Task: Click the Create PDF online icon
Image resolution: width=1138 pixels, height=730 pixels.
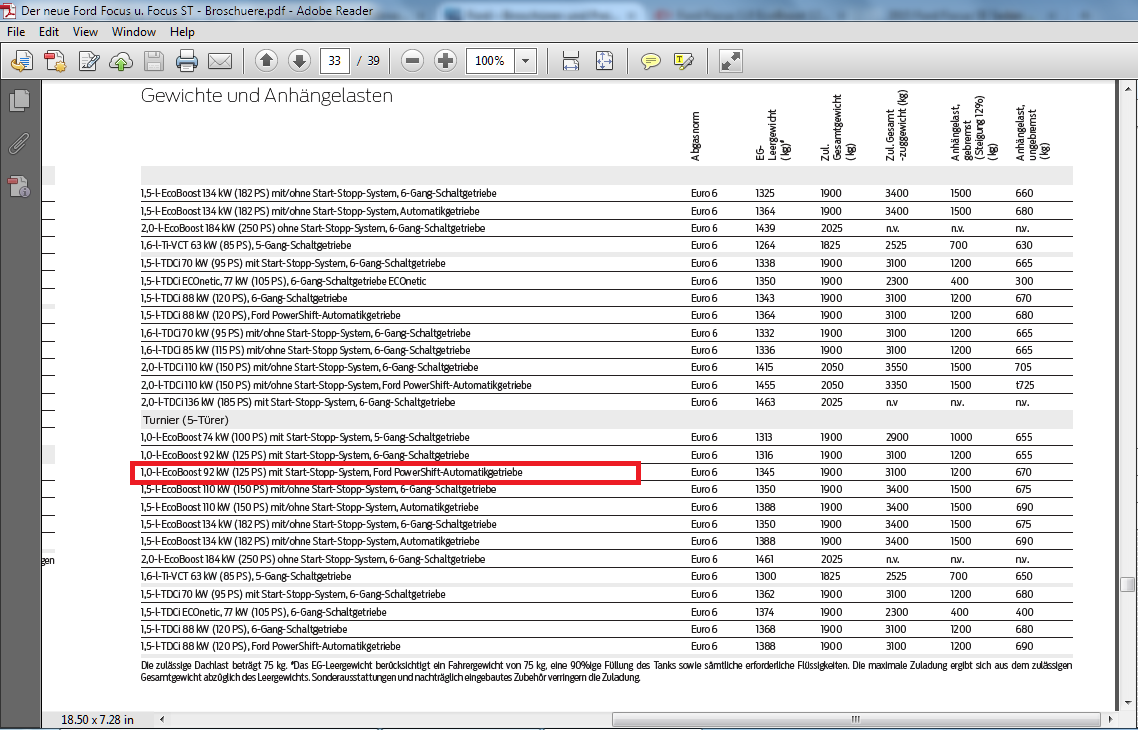Action: tap(55, 61)
